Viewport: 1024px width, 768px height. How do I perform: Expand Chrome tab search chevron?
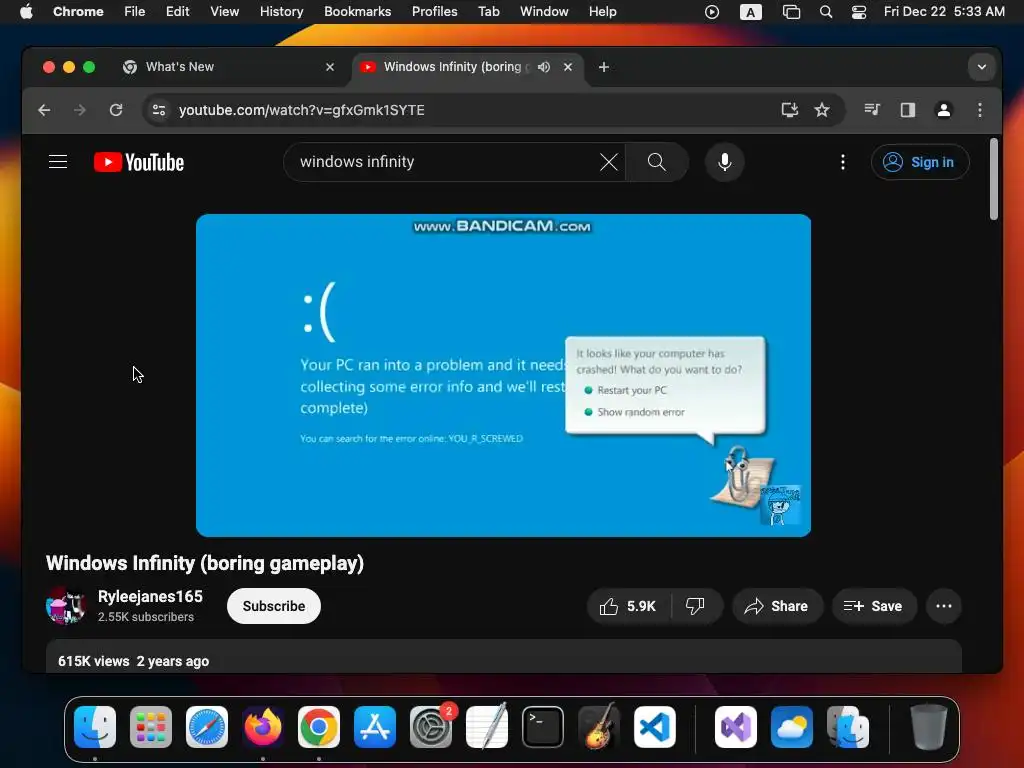(x=982, y=67)
